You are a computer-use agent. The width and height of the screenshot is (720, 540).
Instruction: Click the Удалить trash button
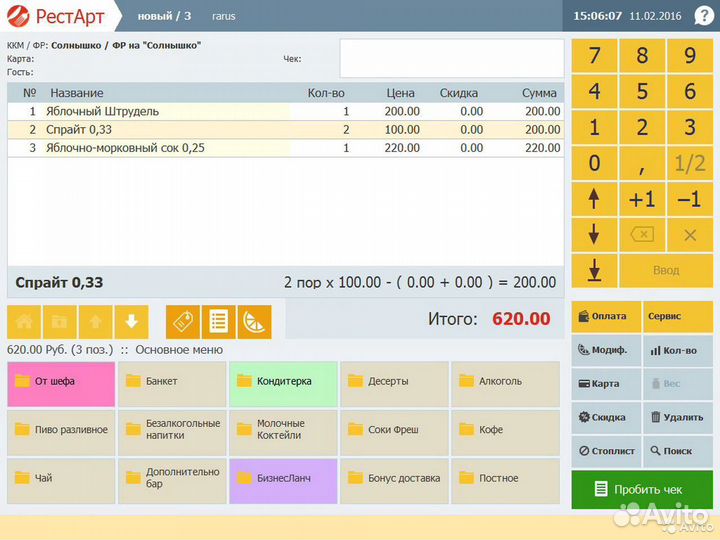point(678,417)
